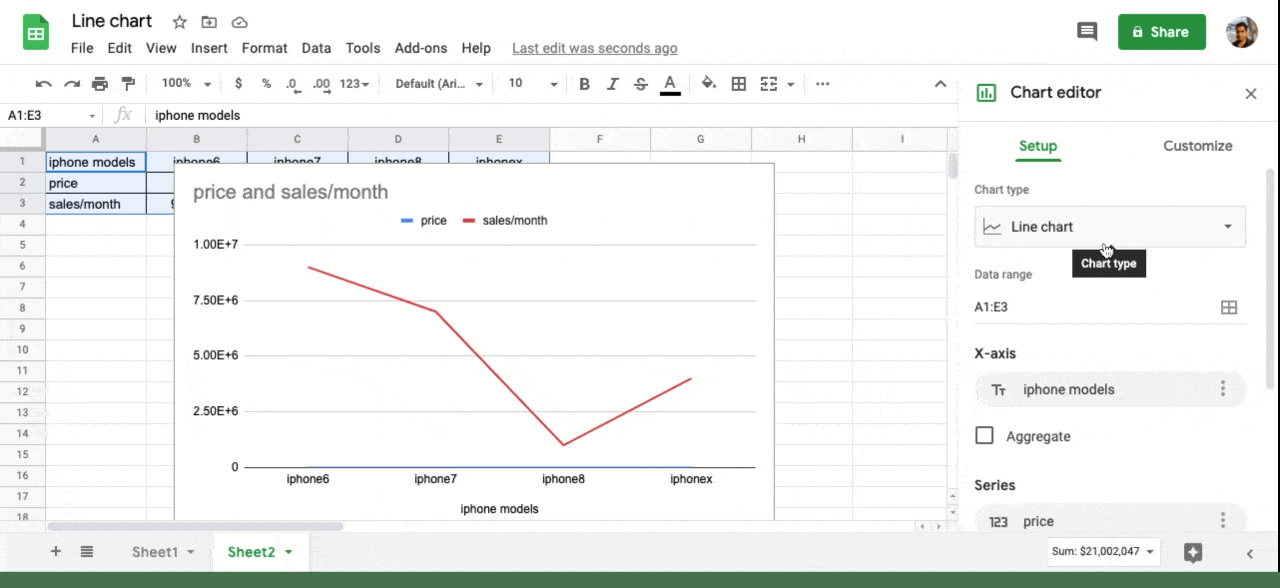Screen dimensions: 1280x588
Task: Open the 123 number formats dropdown
Action: click(x=355, y=84)
